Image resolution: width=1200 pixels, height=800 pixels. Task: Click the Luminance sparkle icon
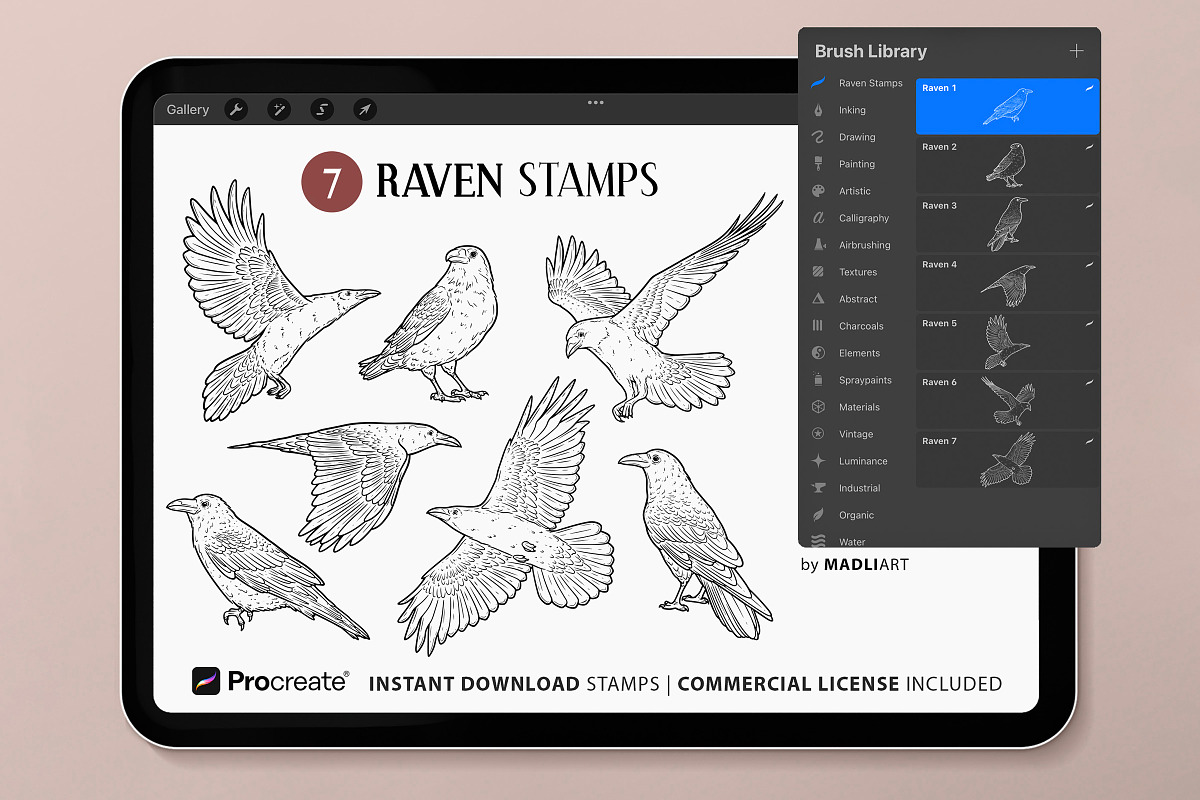pos(818,461)
